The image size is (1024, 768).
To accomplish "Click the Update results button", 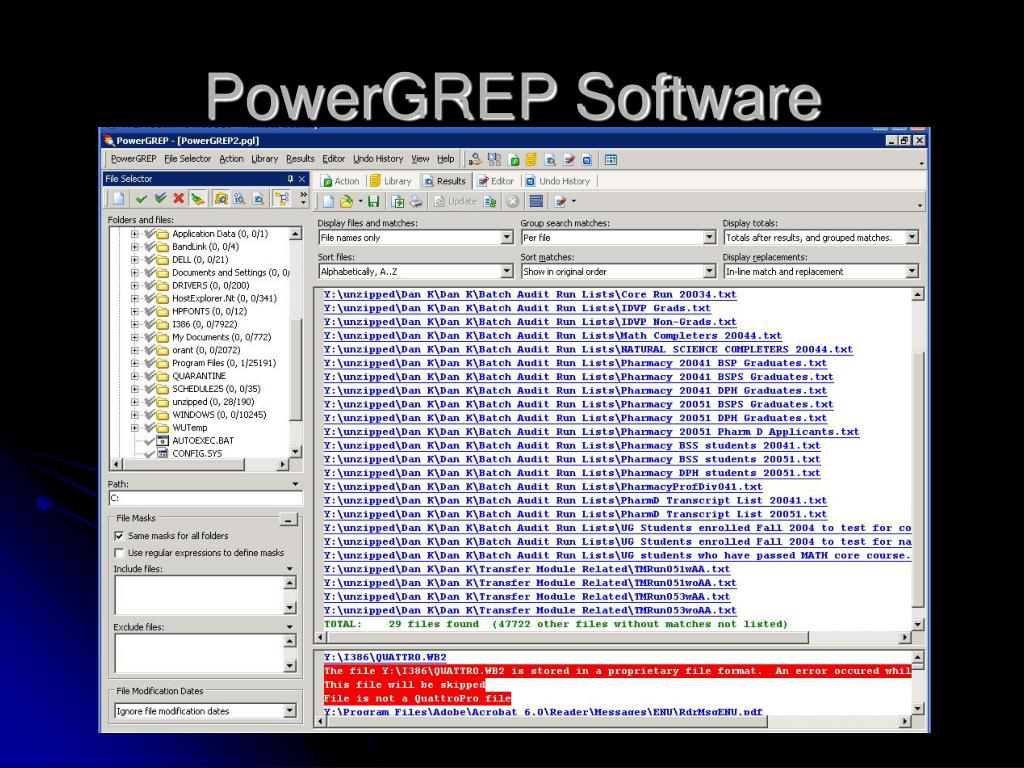I will pos(455,201).
